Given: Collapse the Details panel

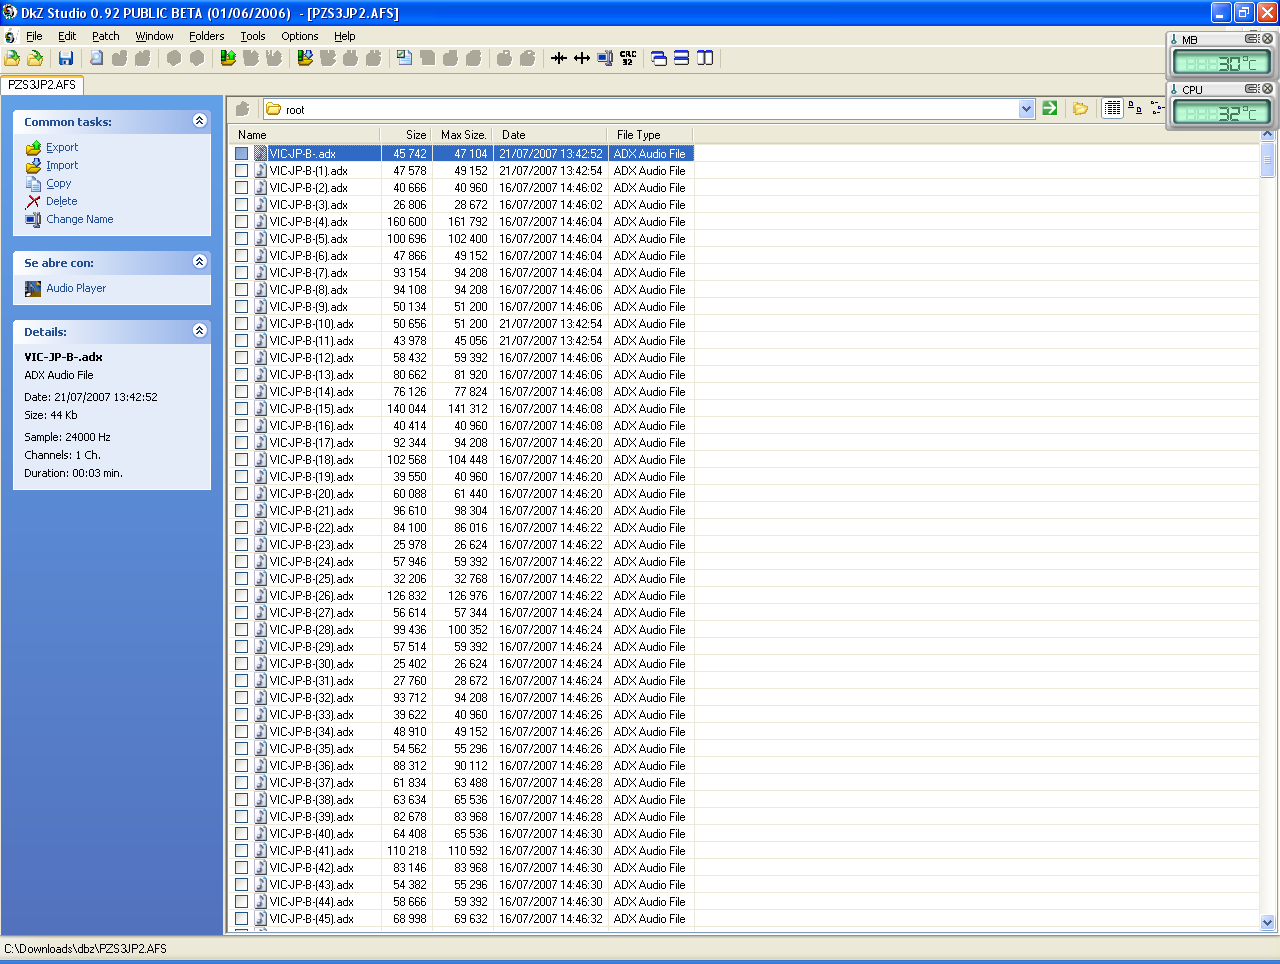Looking at the screenshot, I should pos(199,331).
